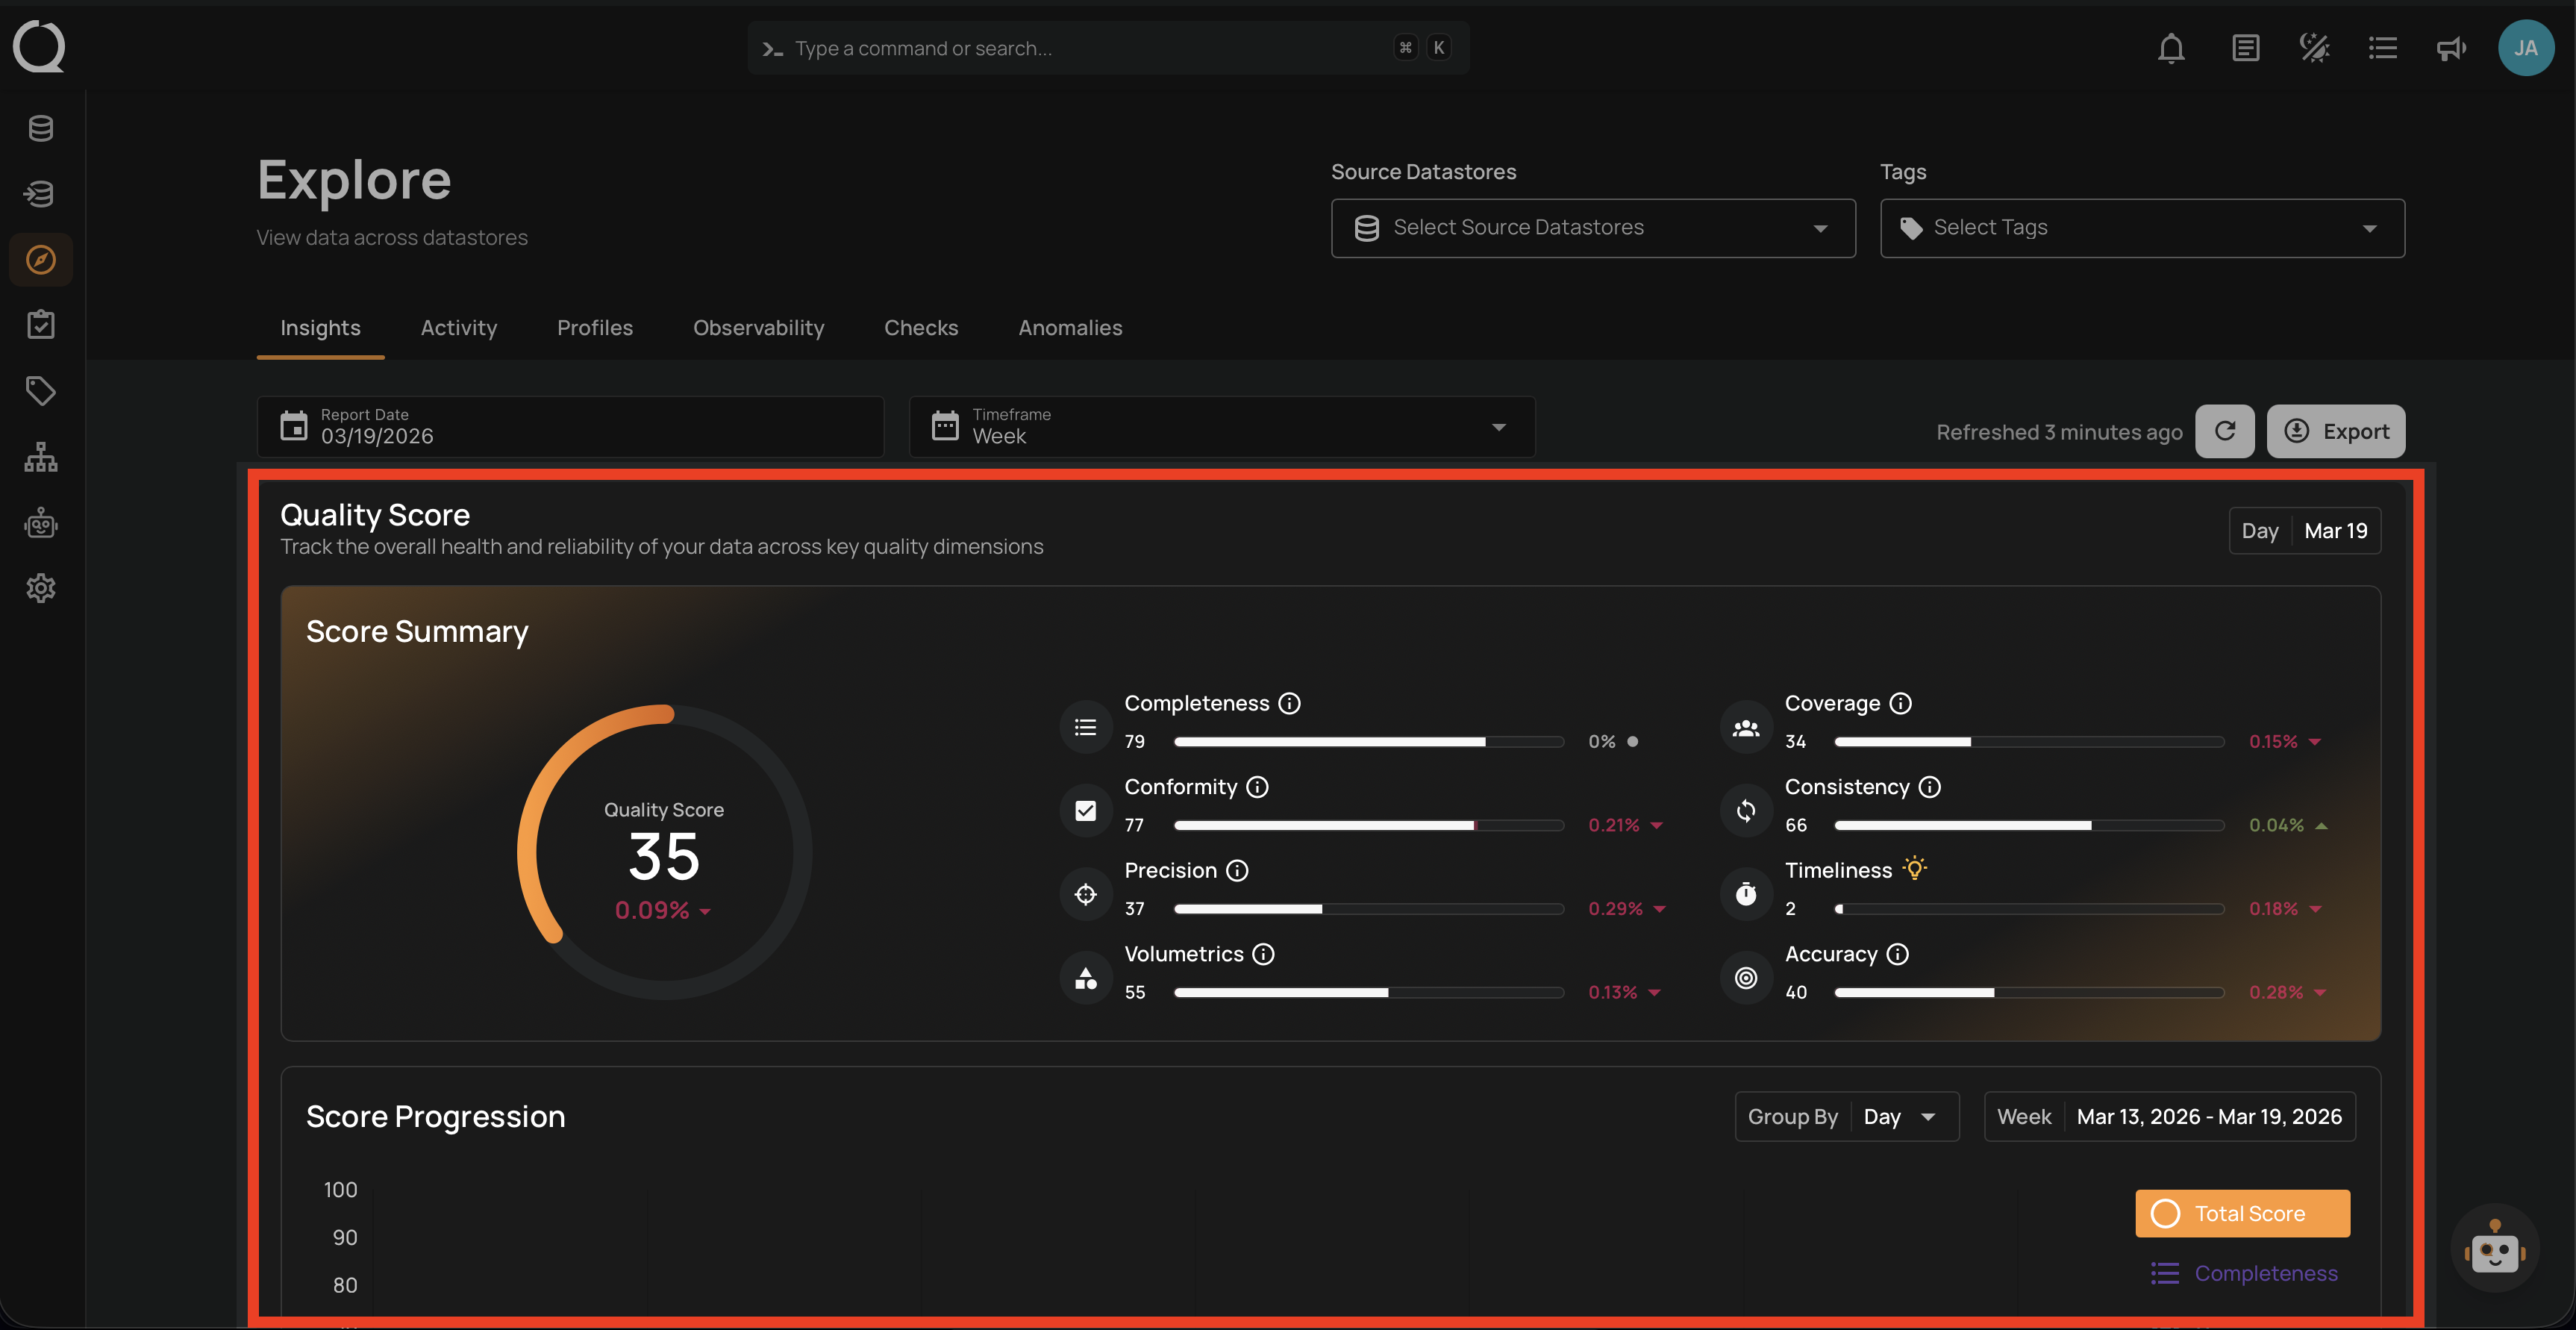Open the announcements megaphone icon
2576x1330 pixels.
[x=2450, y=47]
